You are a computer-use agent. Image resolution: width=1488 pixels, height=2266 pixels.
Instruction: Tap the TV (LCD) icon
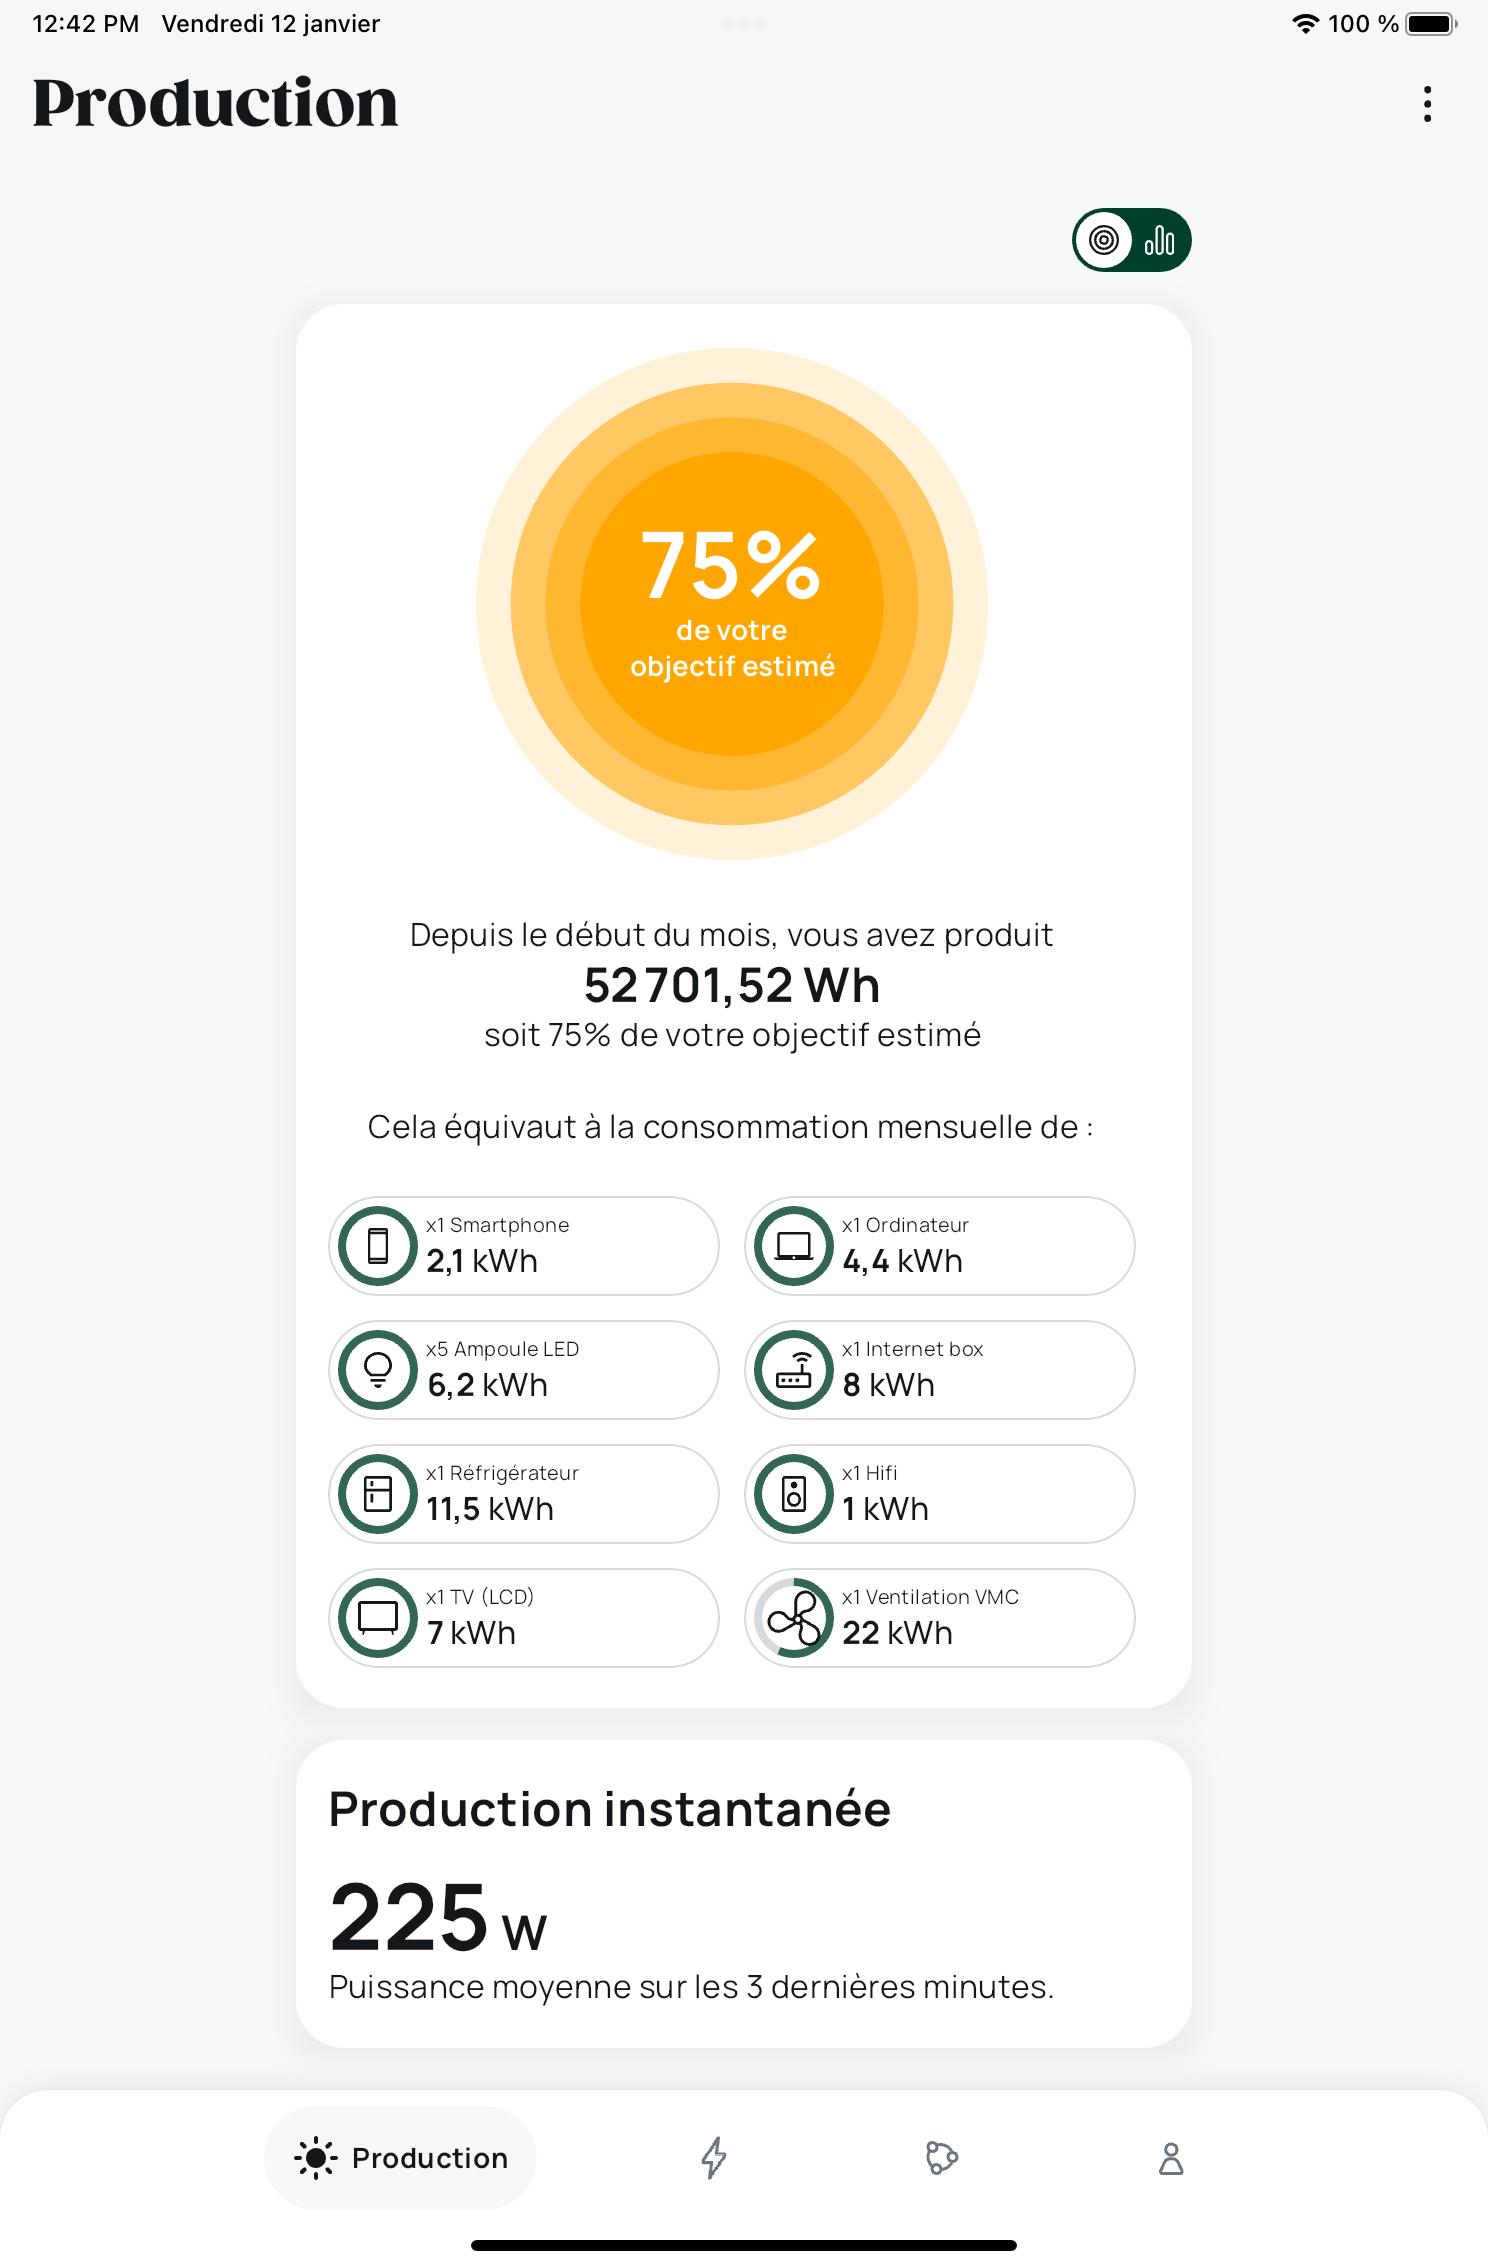pos(378,1618)
